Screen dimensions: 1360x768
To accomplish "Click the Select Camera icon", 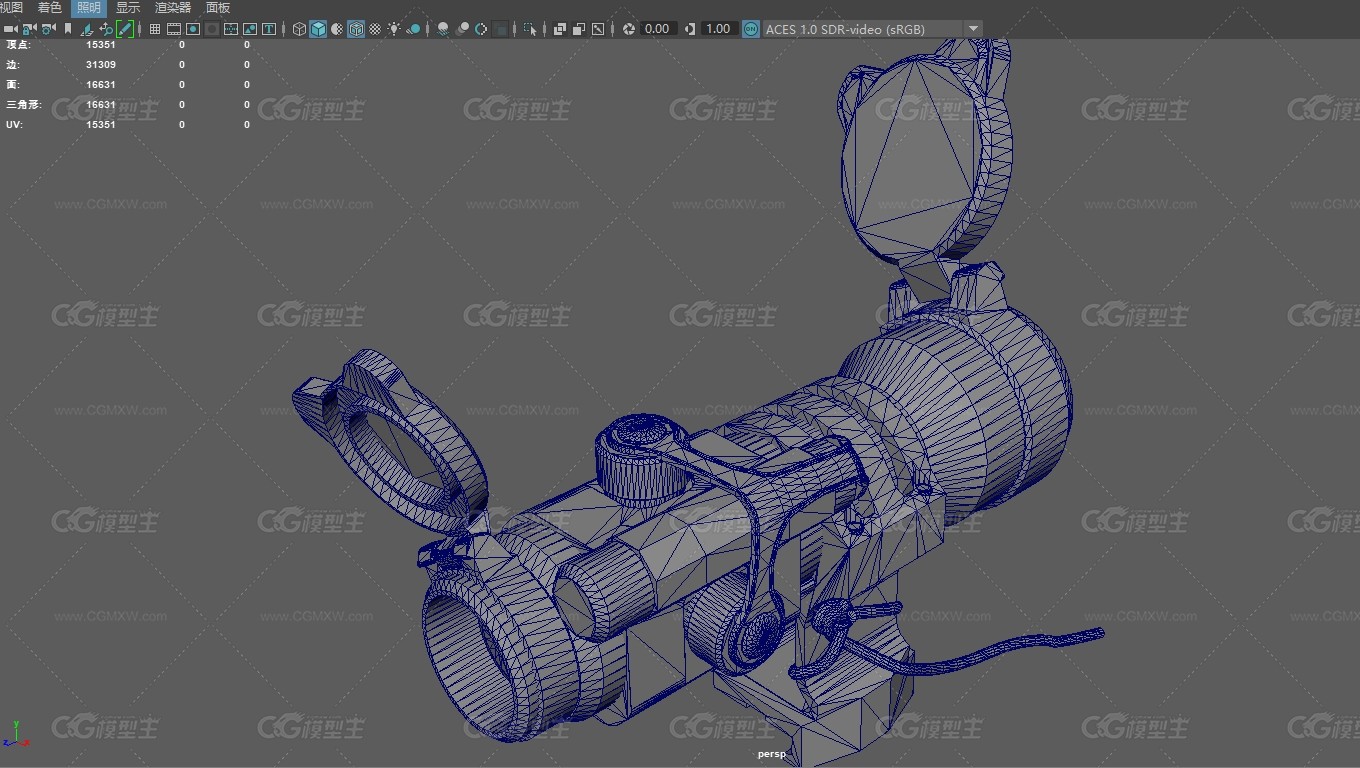I will (x=11, y=29).
